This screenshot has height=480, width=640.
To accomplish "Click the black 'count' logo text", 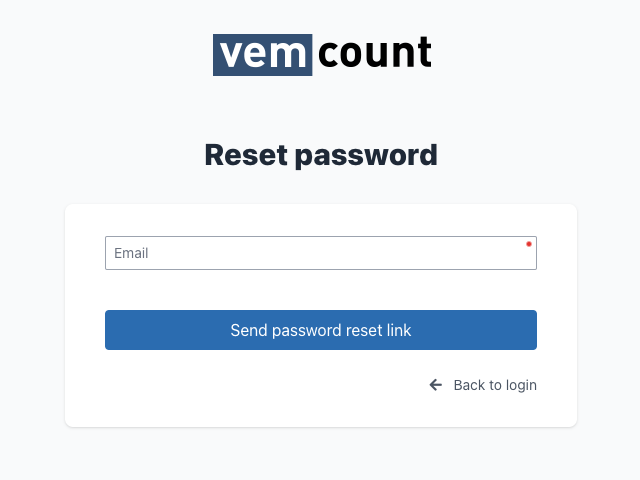I will click(x=374, y=53).
